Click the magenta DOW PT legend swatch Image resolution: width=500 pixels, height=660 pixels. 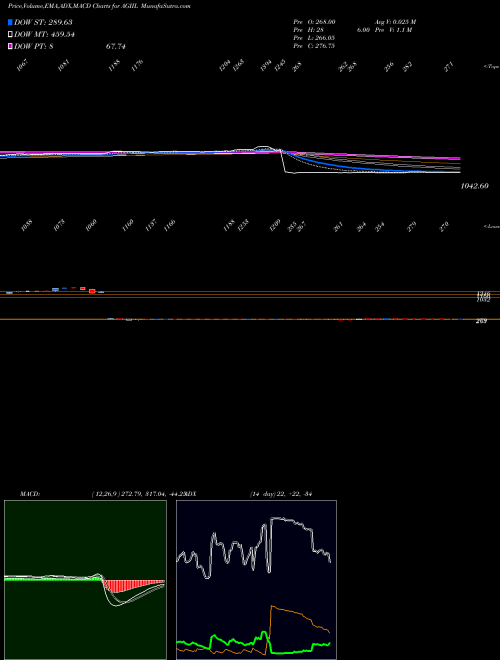(10, 46)
